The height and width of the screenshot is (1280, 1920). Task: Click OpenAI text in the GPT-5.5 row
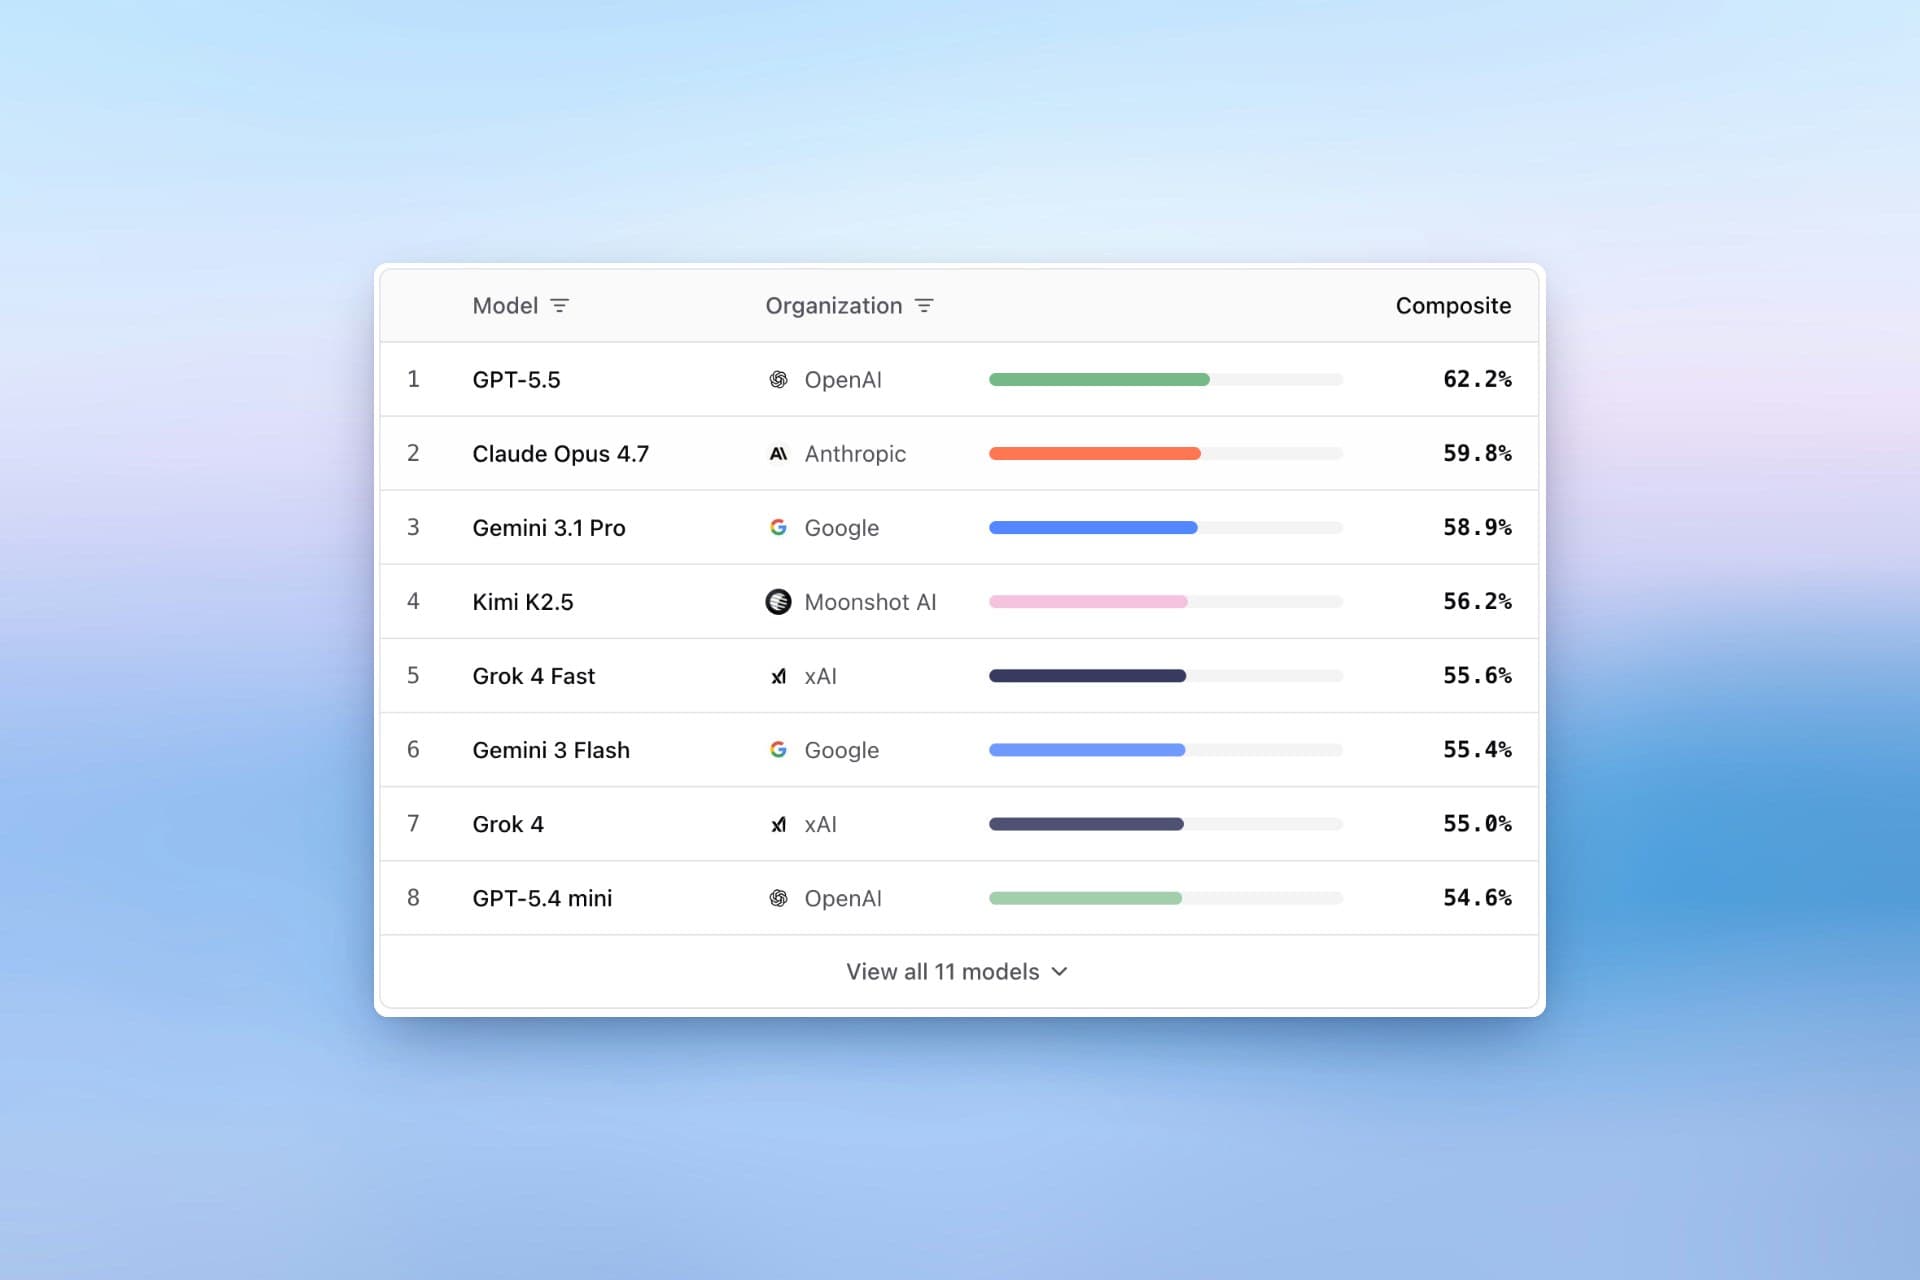pyautogui.click(x=843, y=380)
